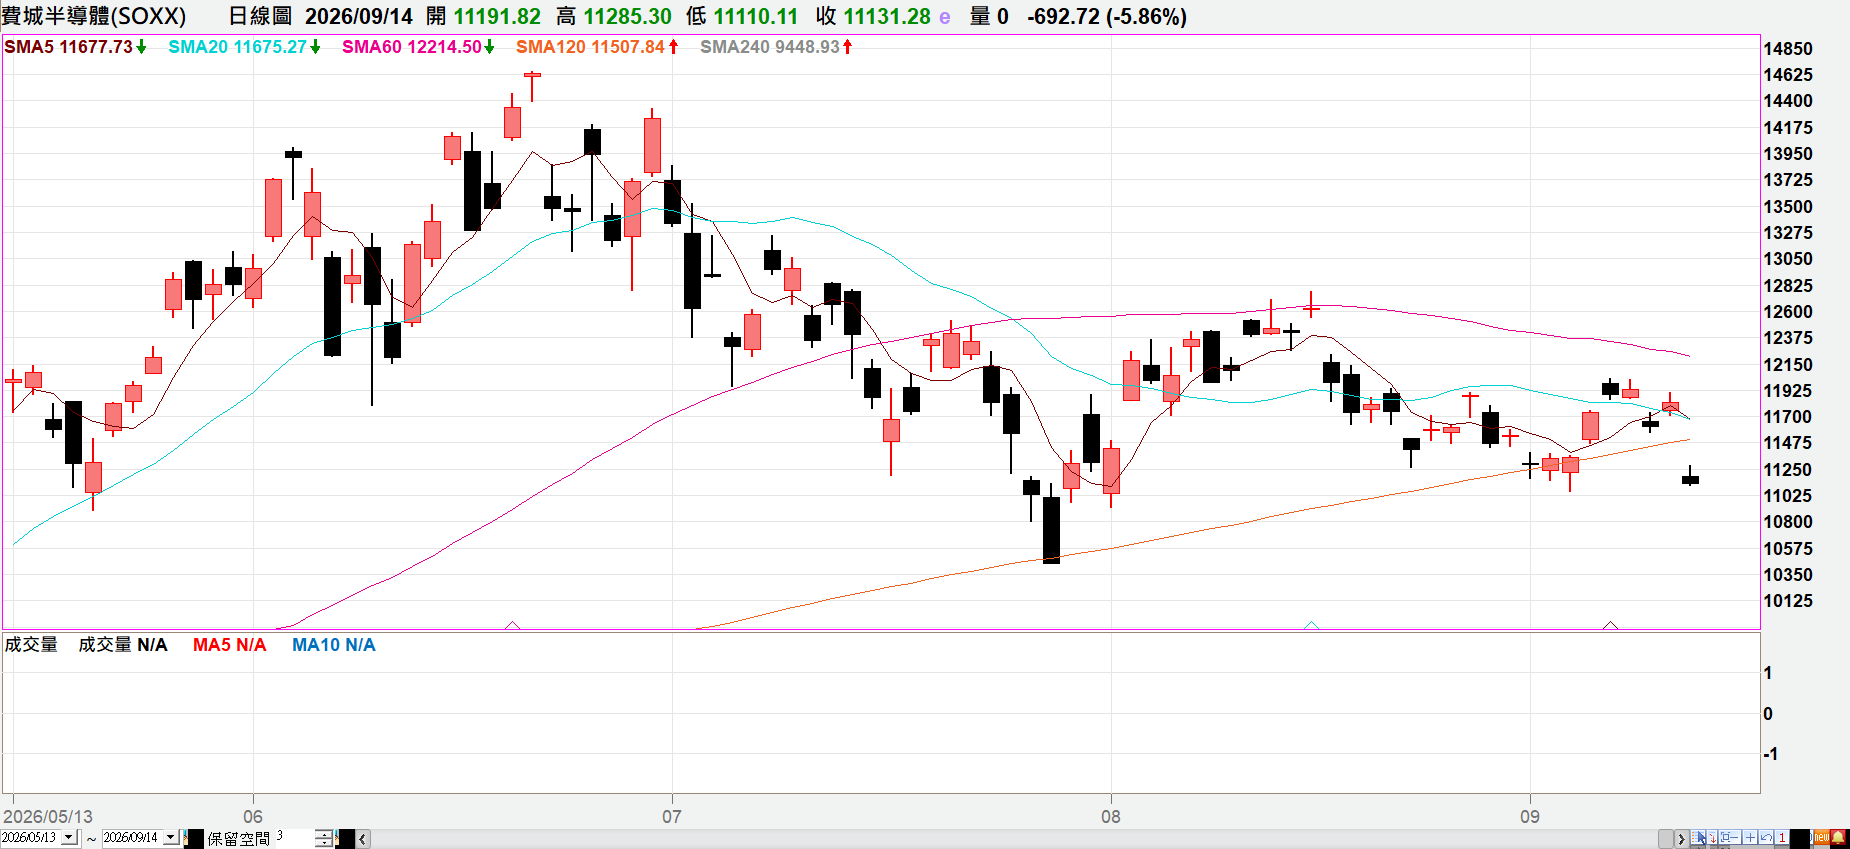The image size is (1850, 849).
Task: Click the scroll-right arrow of the chart scrollbar
Action: click(x=1681, y=839)
